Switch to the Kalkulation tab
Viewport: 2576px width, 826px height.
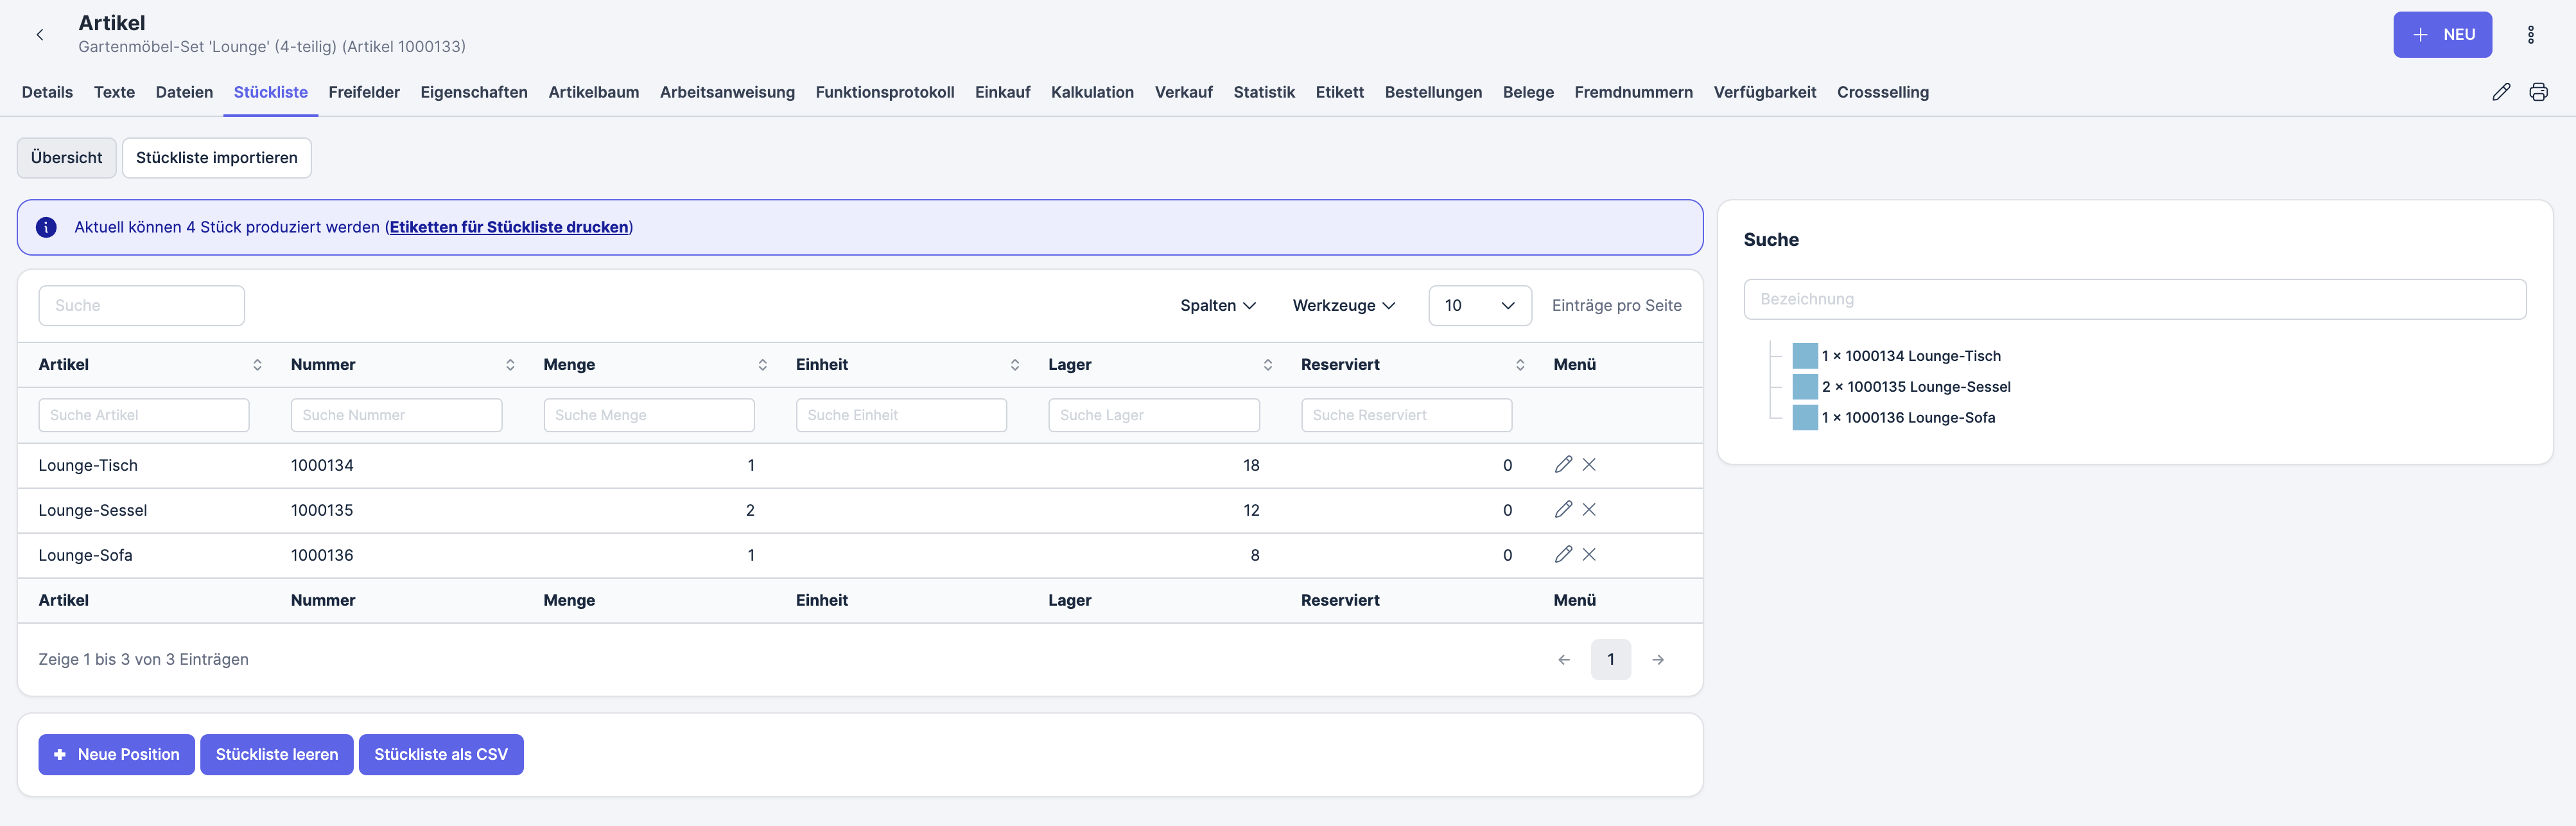1092,92
